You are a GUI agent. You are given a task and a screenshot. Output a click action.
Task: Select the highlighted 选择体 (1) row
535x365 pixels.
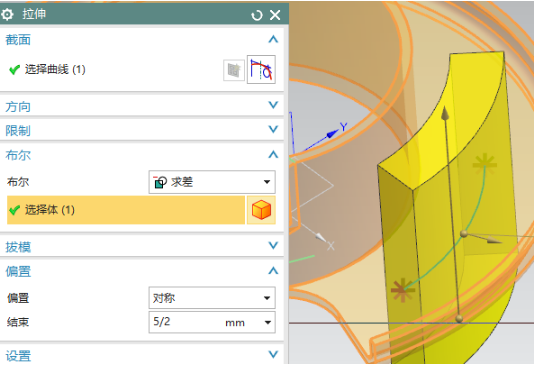pos(126,210)
